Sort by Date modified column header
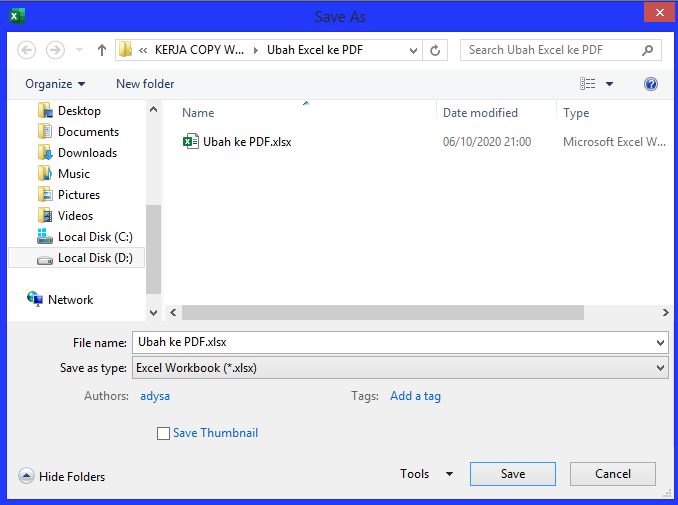Viewport: 678px width, 505px height. tap(480, 113)
